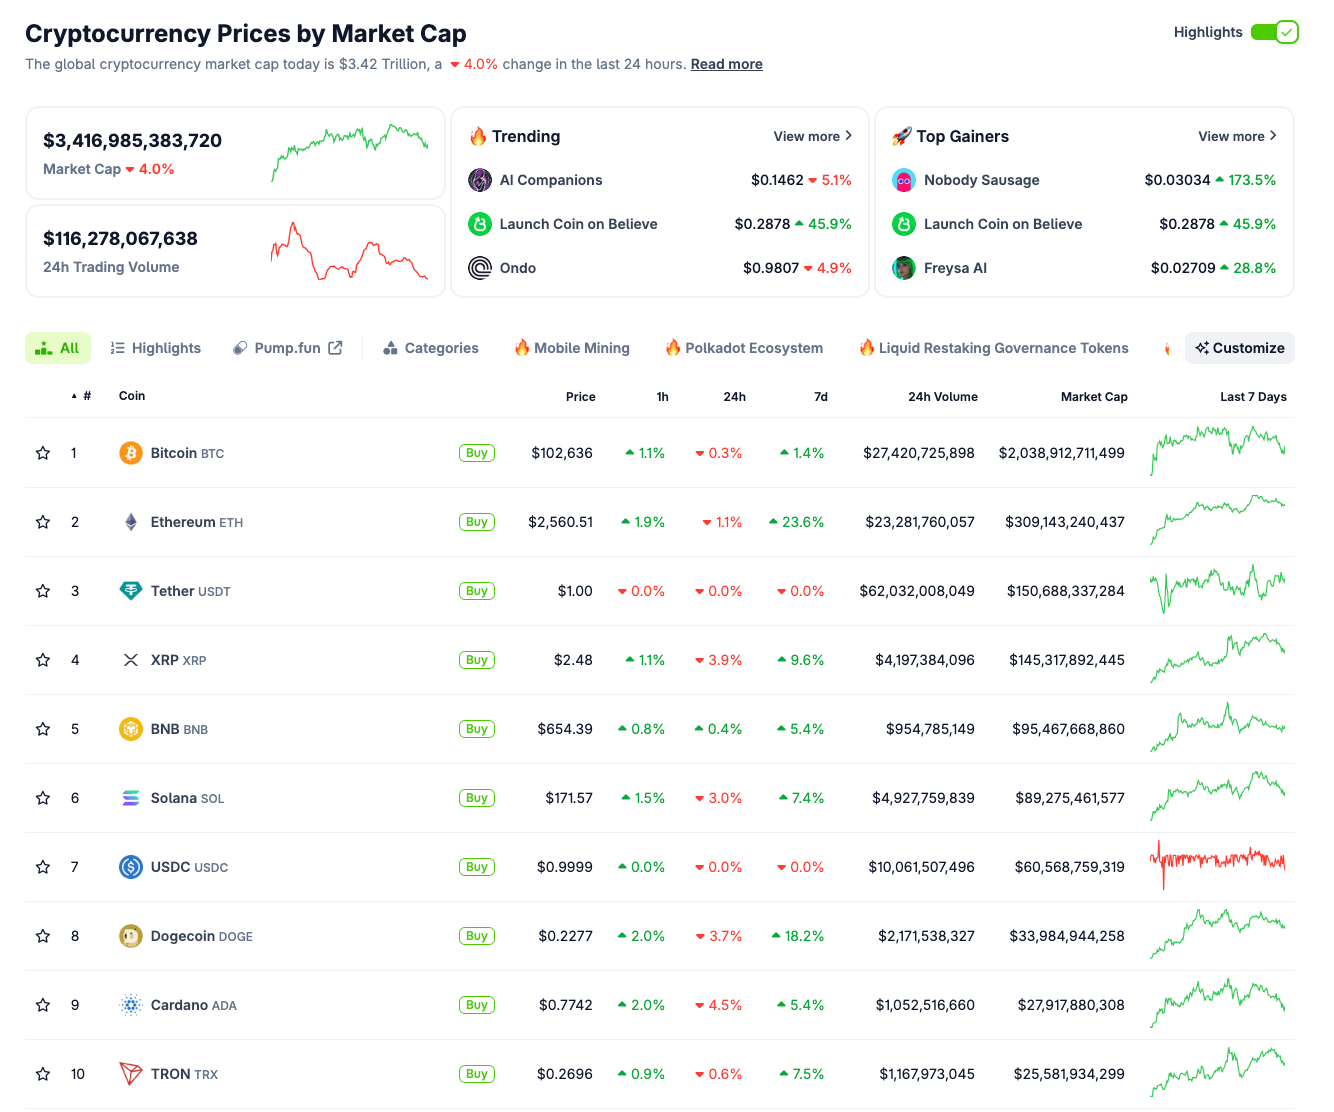Click the Ondo coin icon

[480, 268]
